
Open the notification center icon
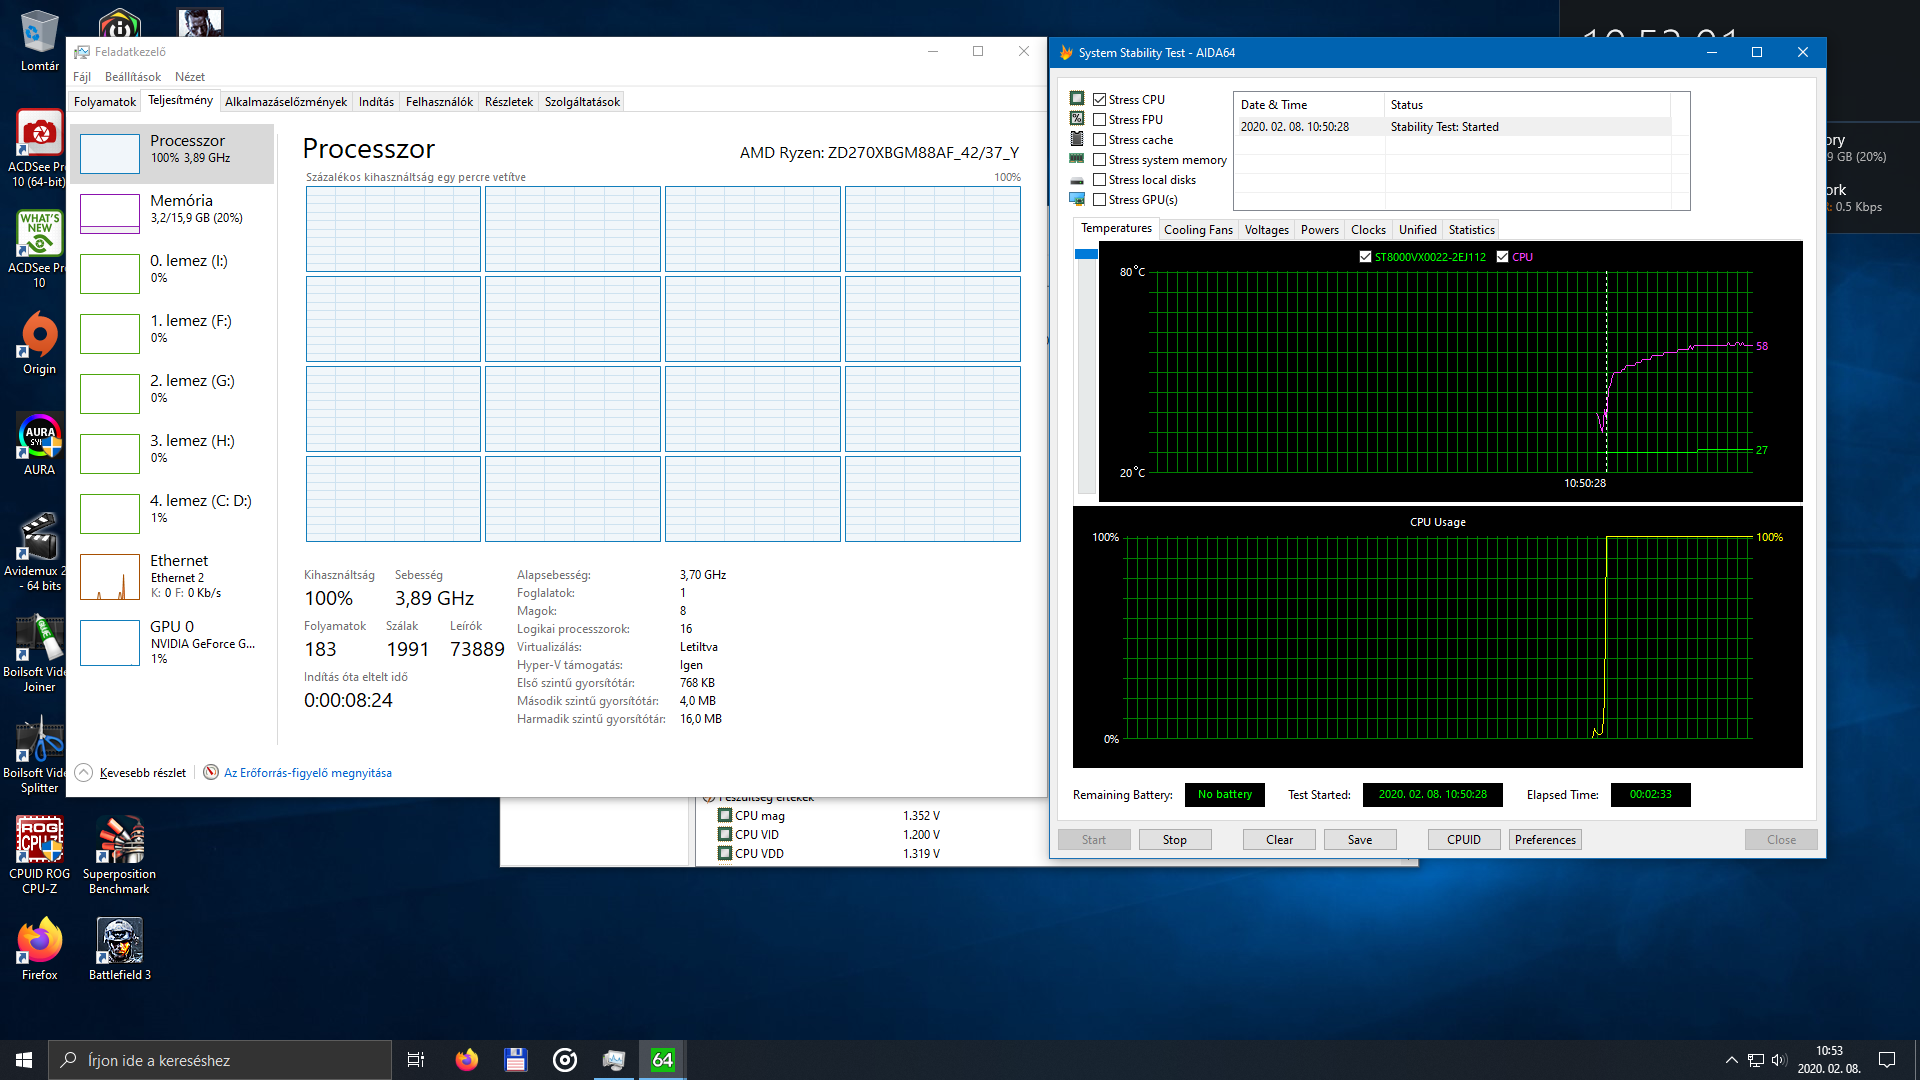1887,1060
